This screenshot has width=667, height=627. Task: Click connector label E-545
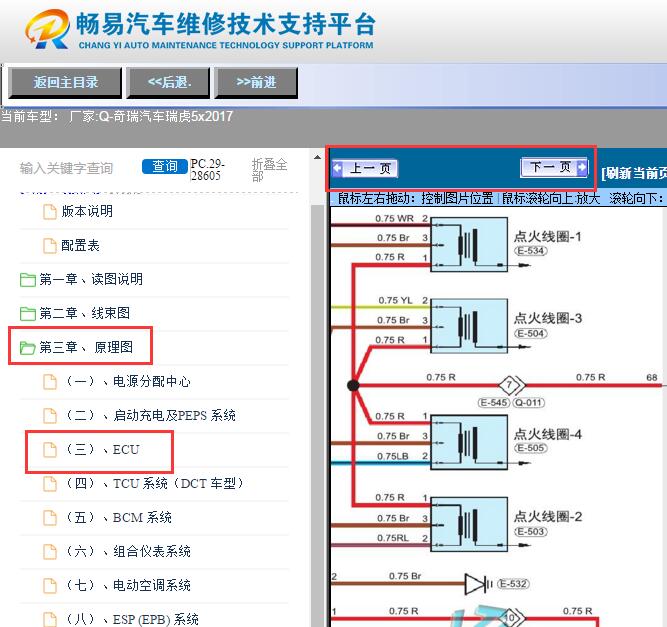point(493,402)
